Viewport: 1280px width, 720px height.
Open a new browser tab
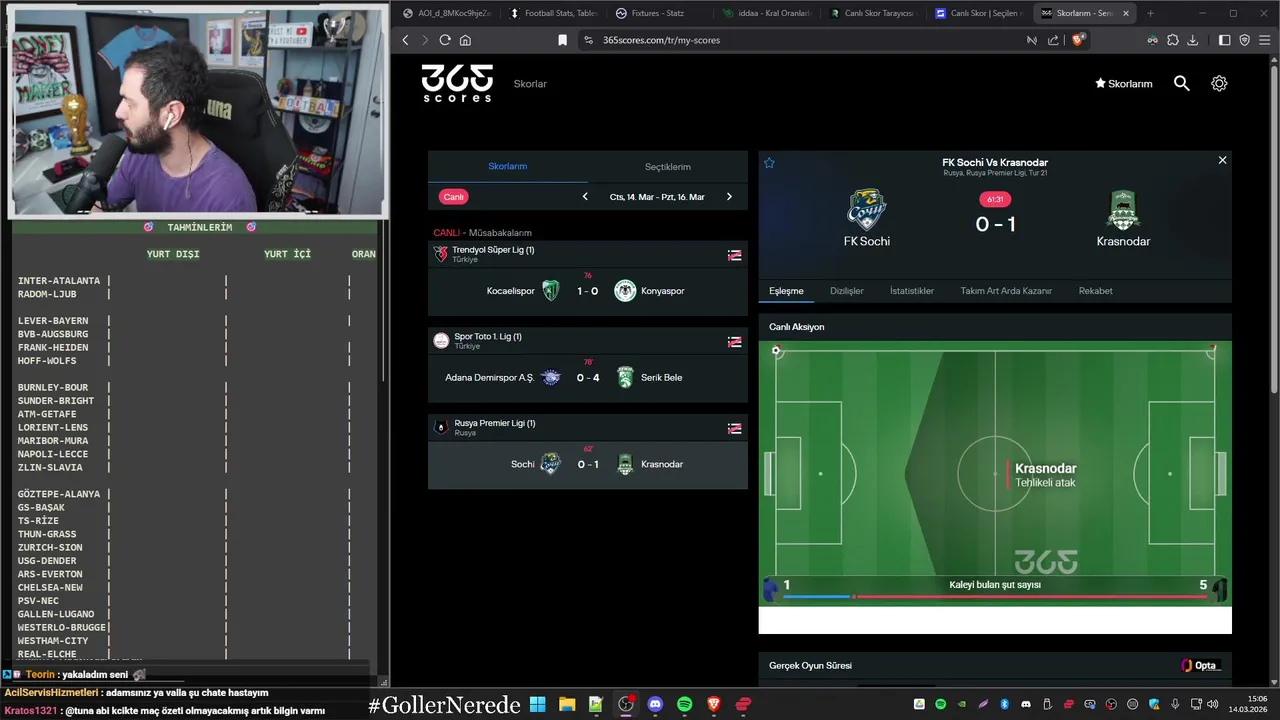pos(1150,13)
